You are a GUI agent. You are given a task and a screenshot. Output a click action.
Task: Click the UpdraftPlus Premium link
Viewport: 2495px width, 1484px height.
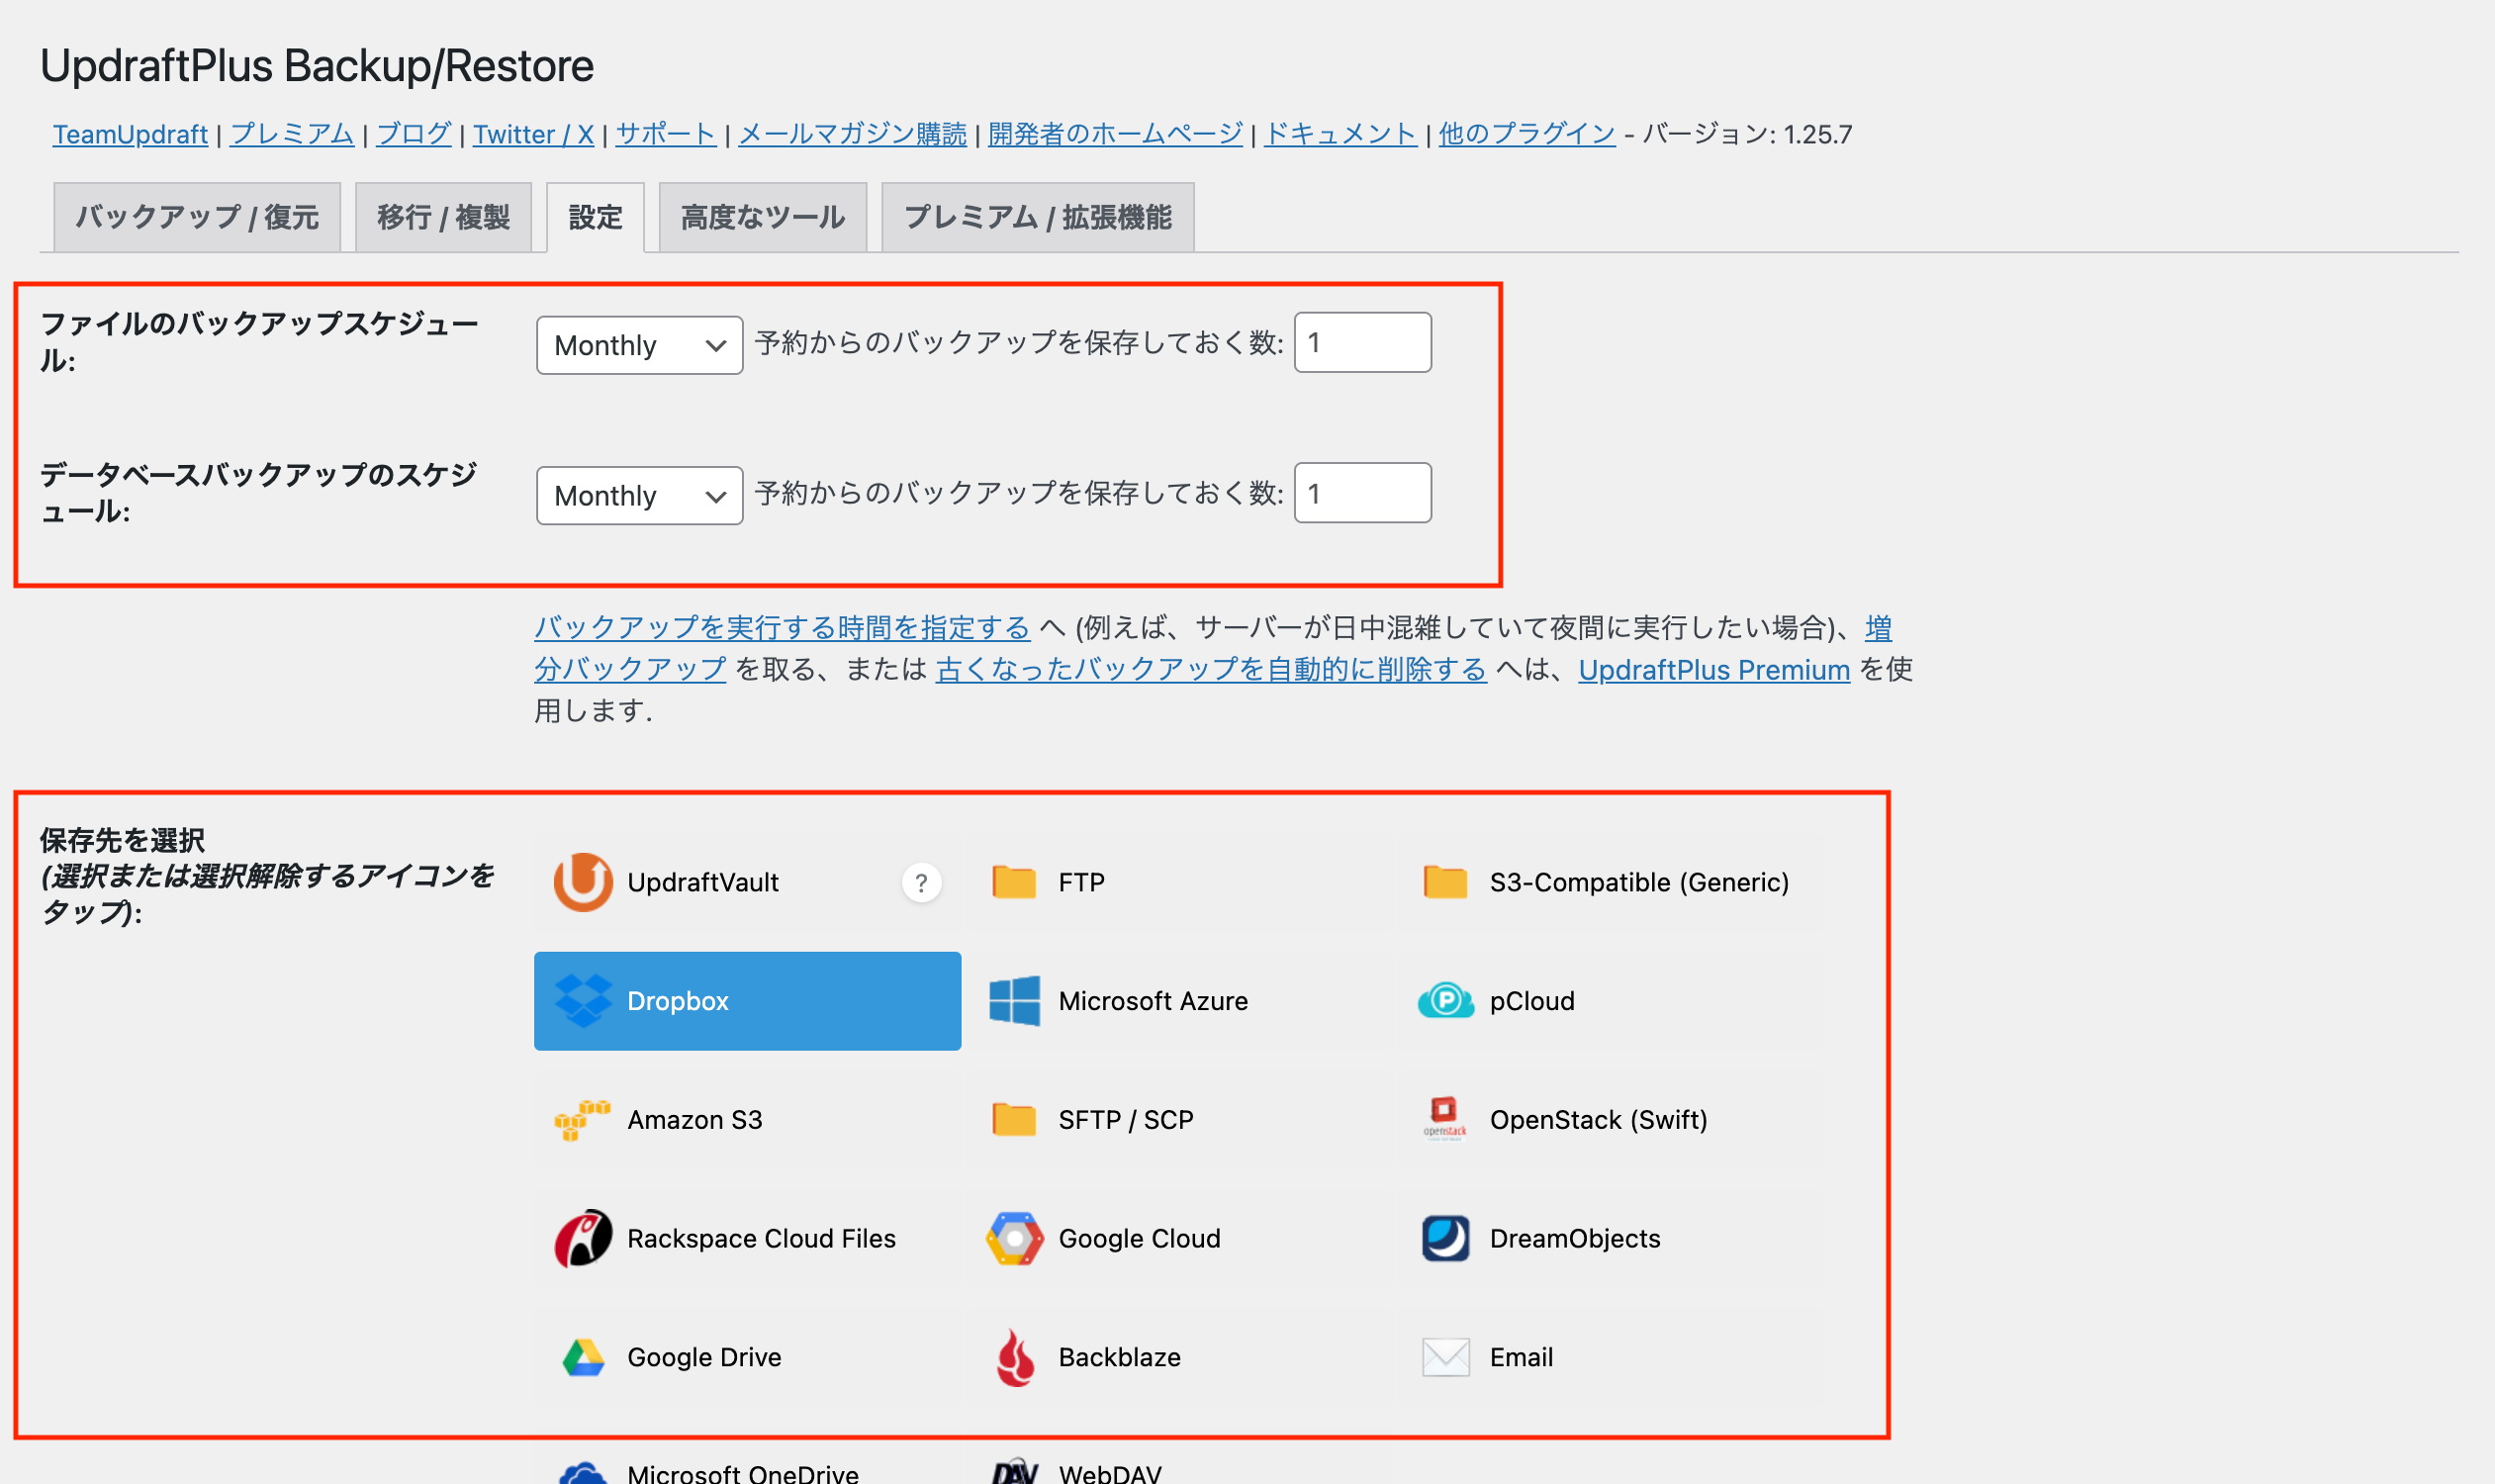(x=1713, y=669)
